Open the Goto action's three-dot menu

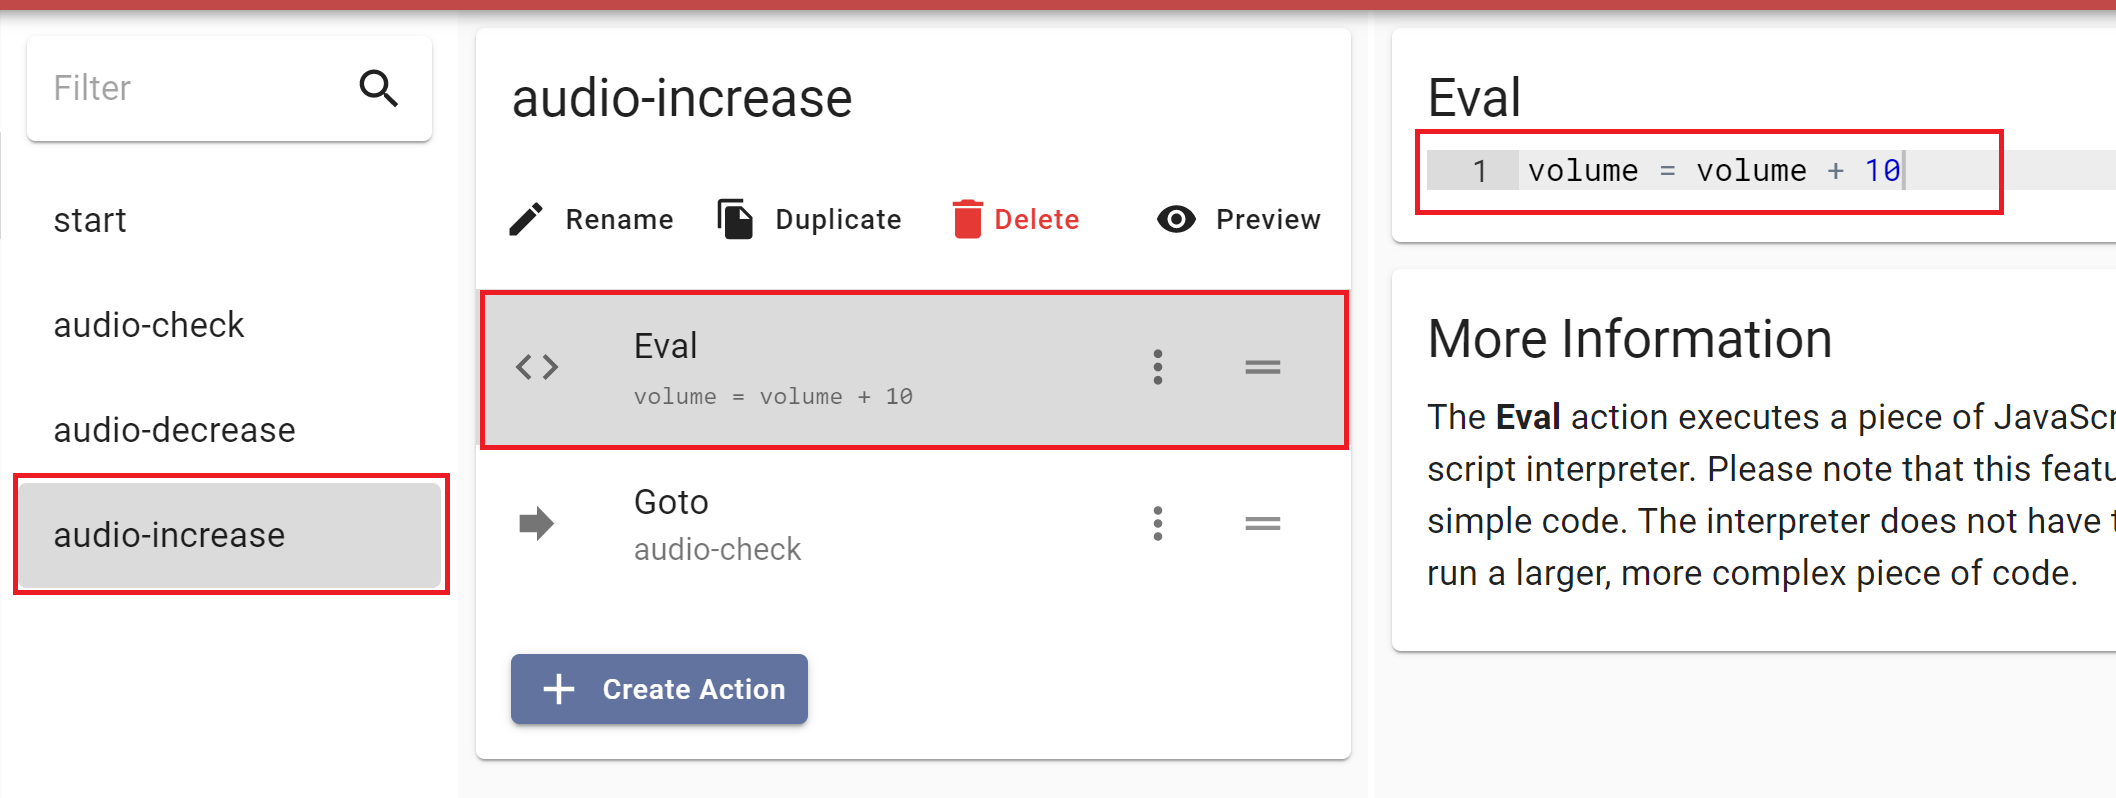click(x=1158, y=523)
